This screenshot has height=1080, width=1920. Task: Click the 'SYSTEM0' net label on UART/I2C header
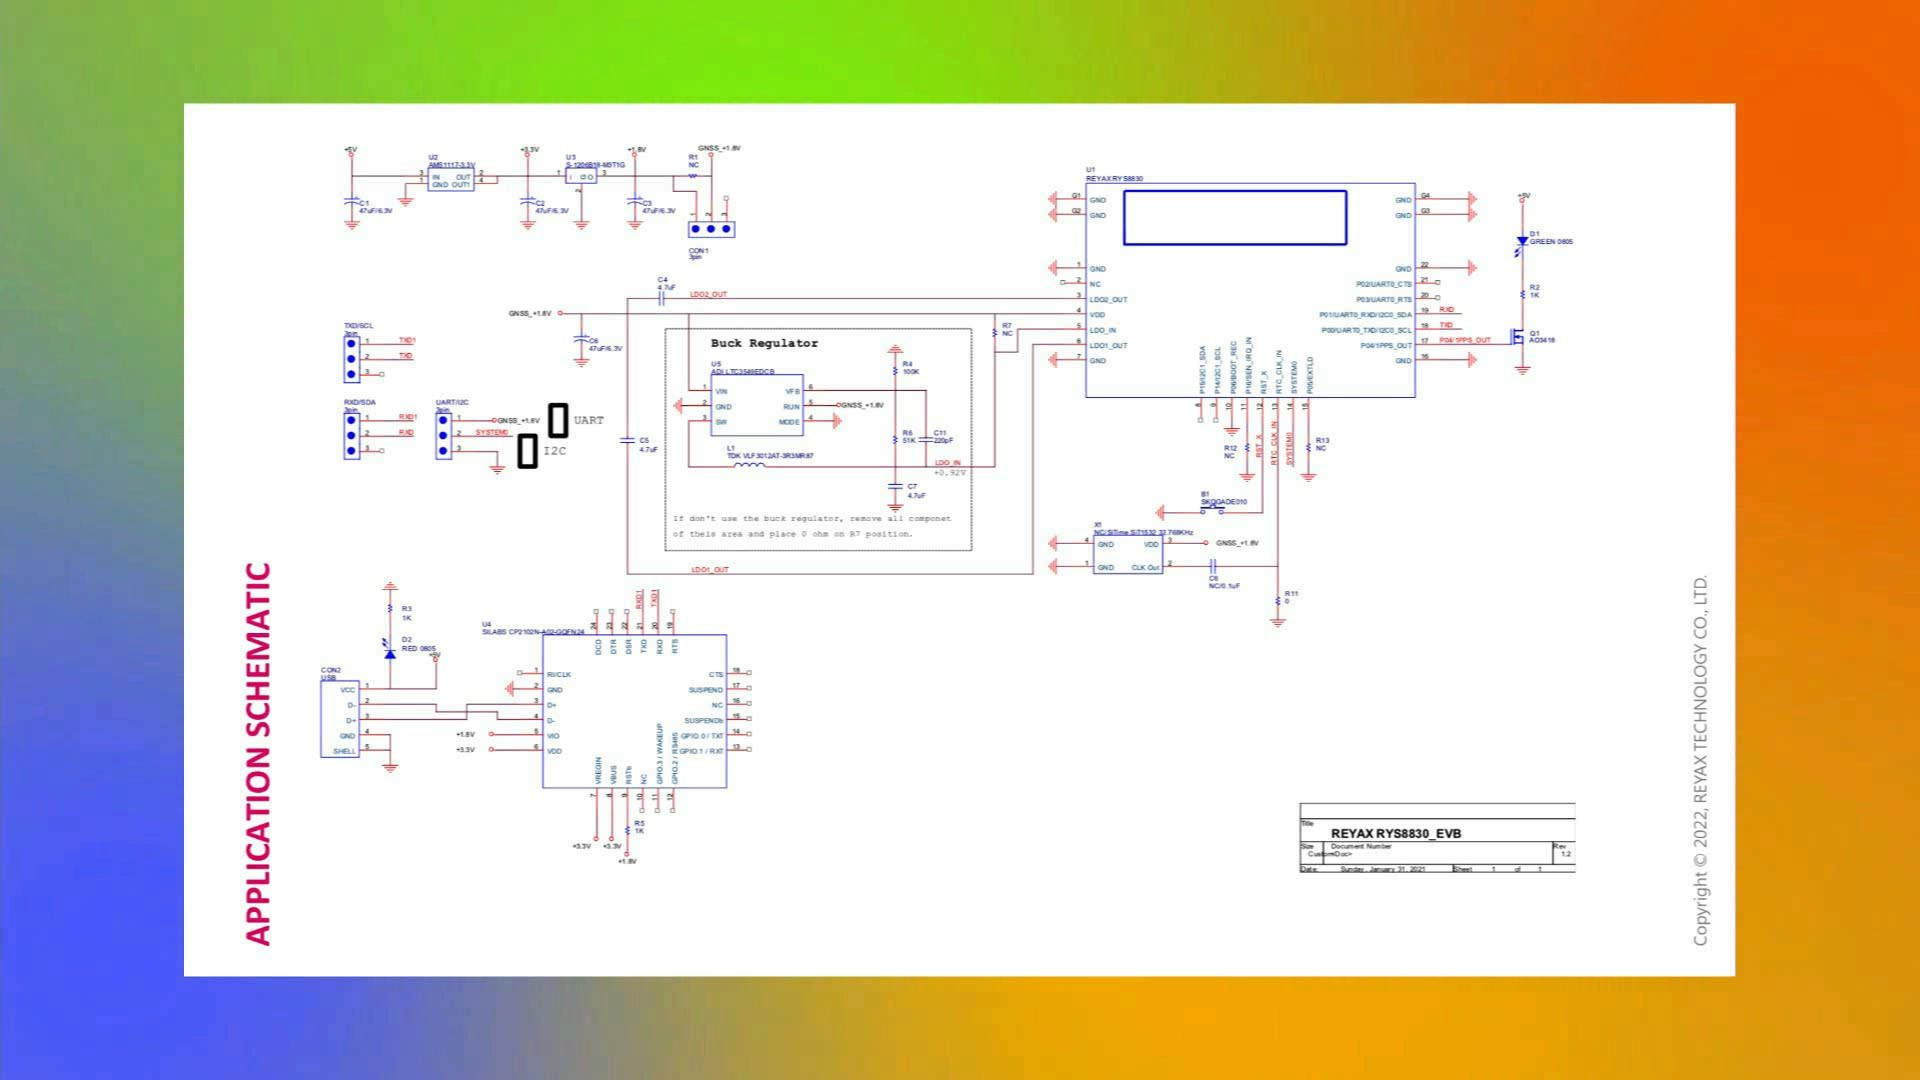coord(492,433)
